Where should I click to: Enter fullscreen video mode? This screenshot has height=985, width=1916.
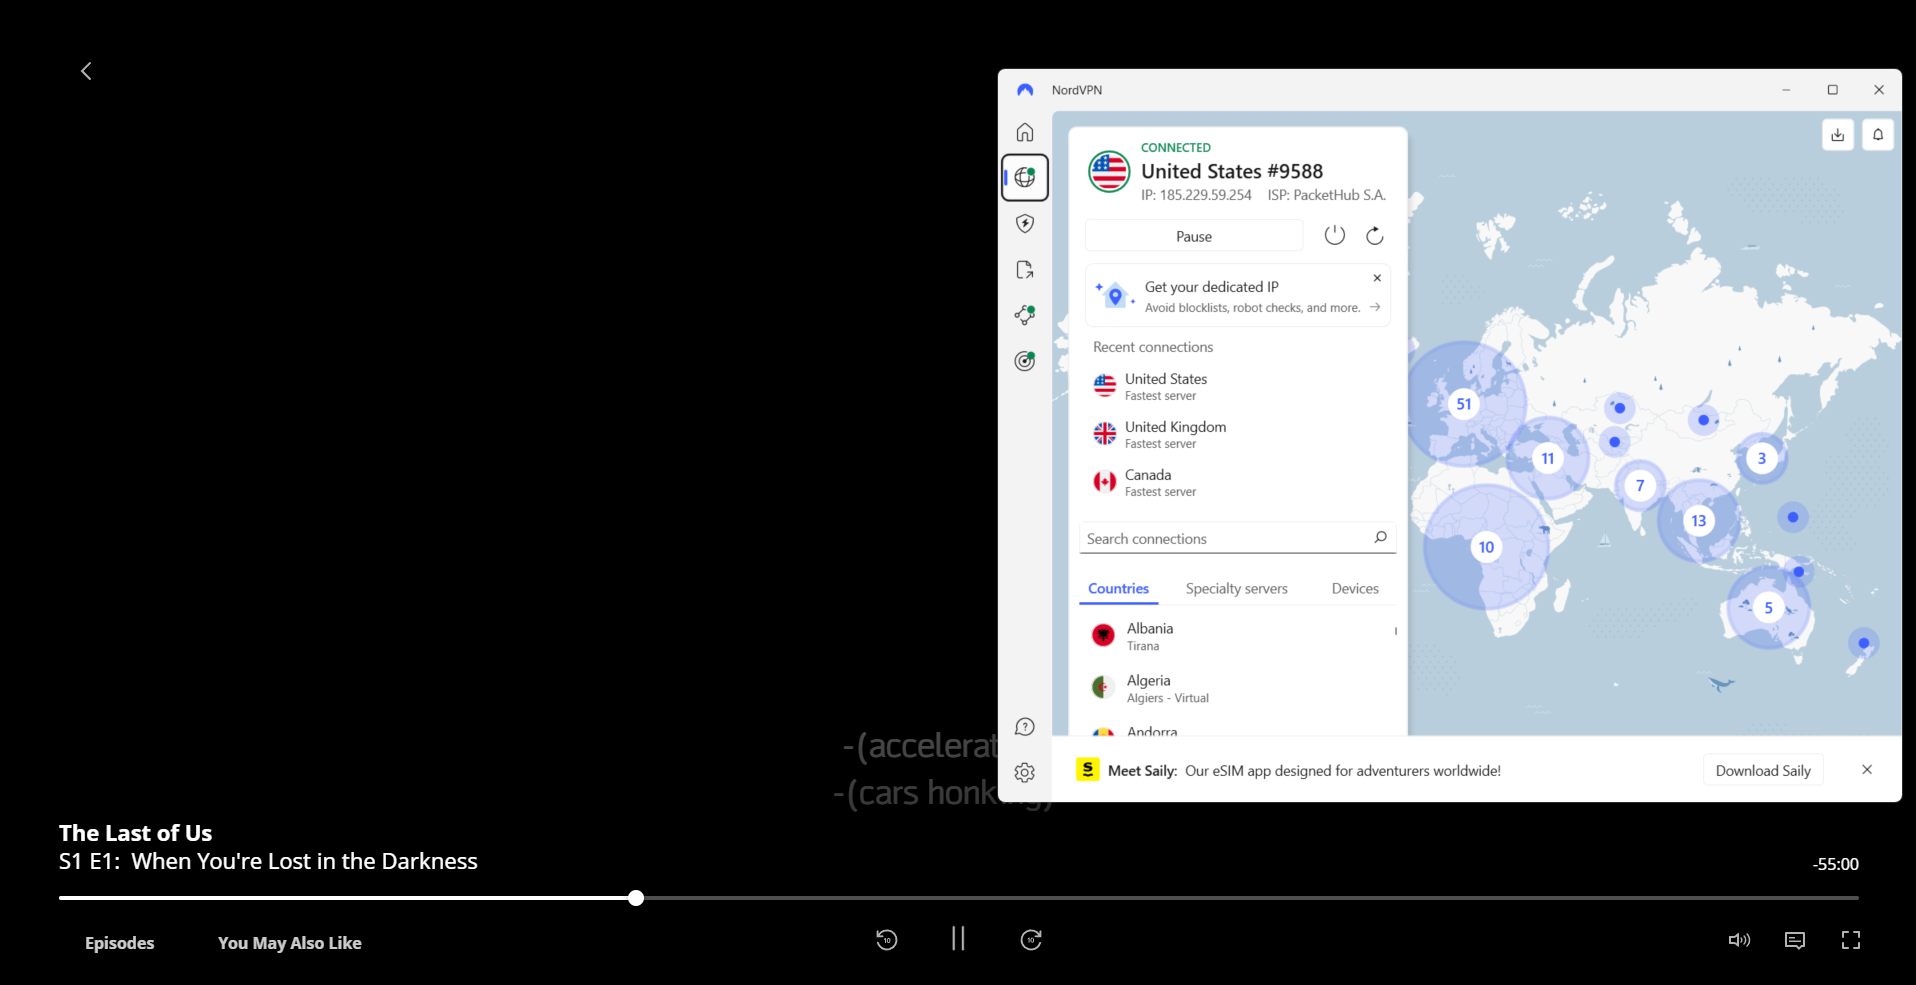click(1851, 940)
